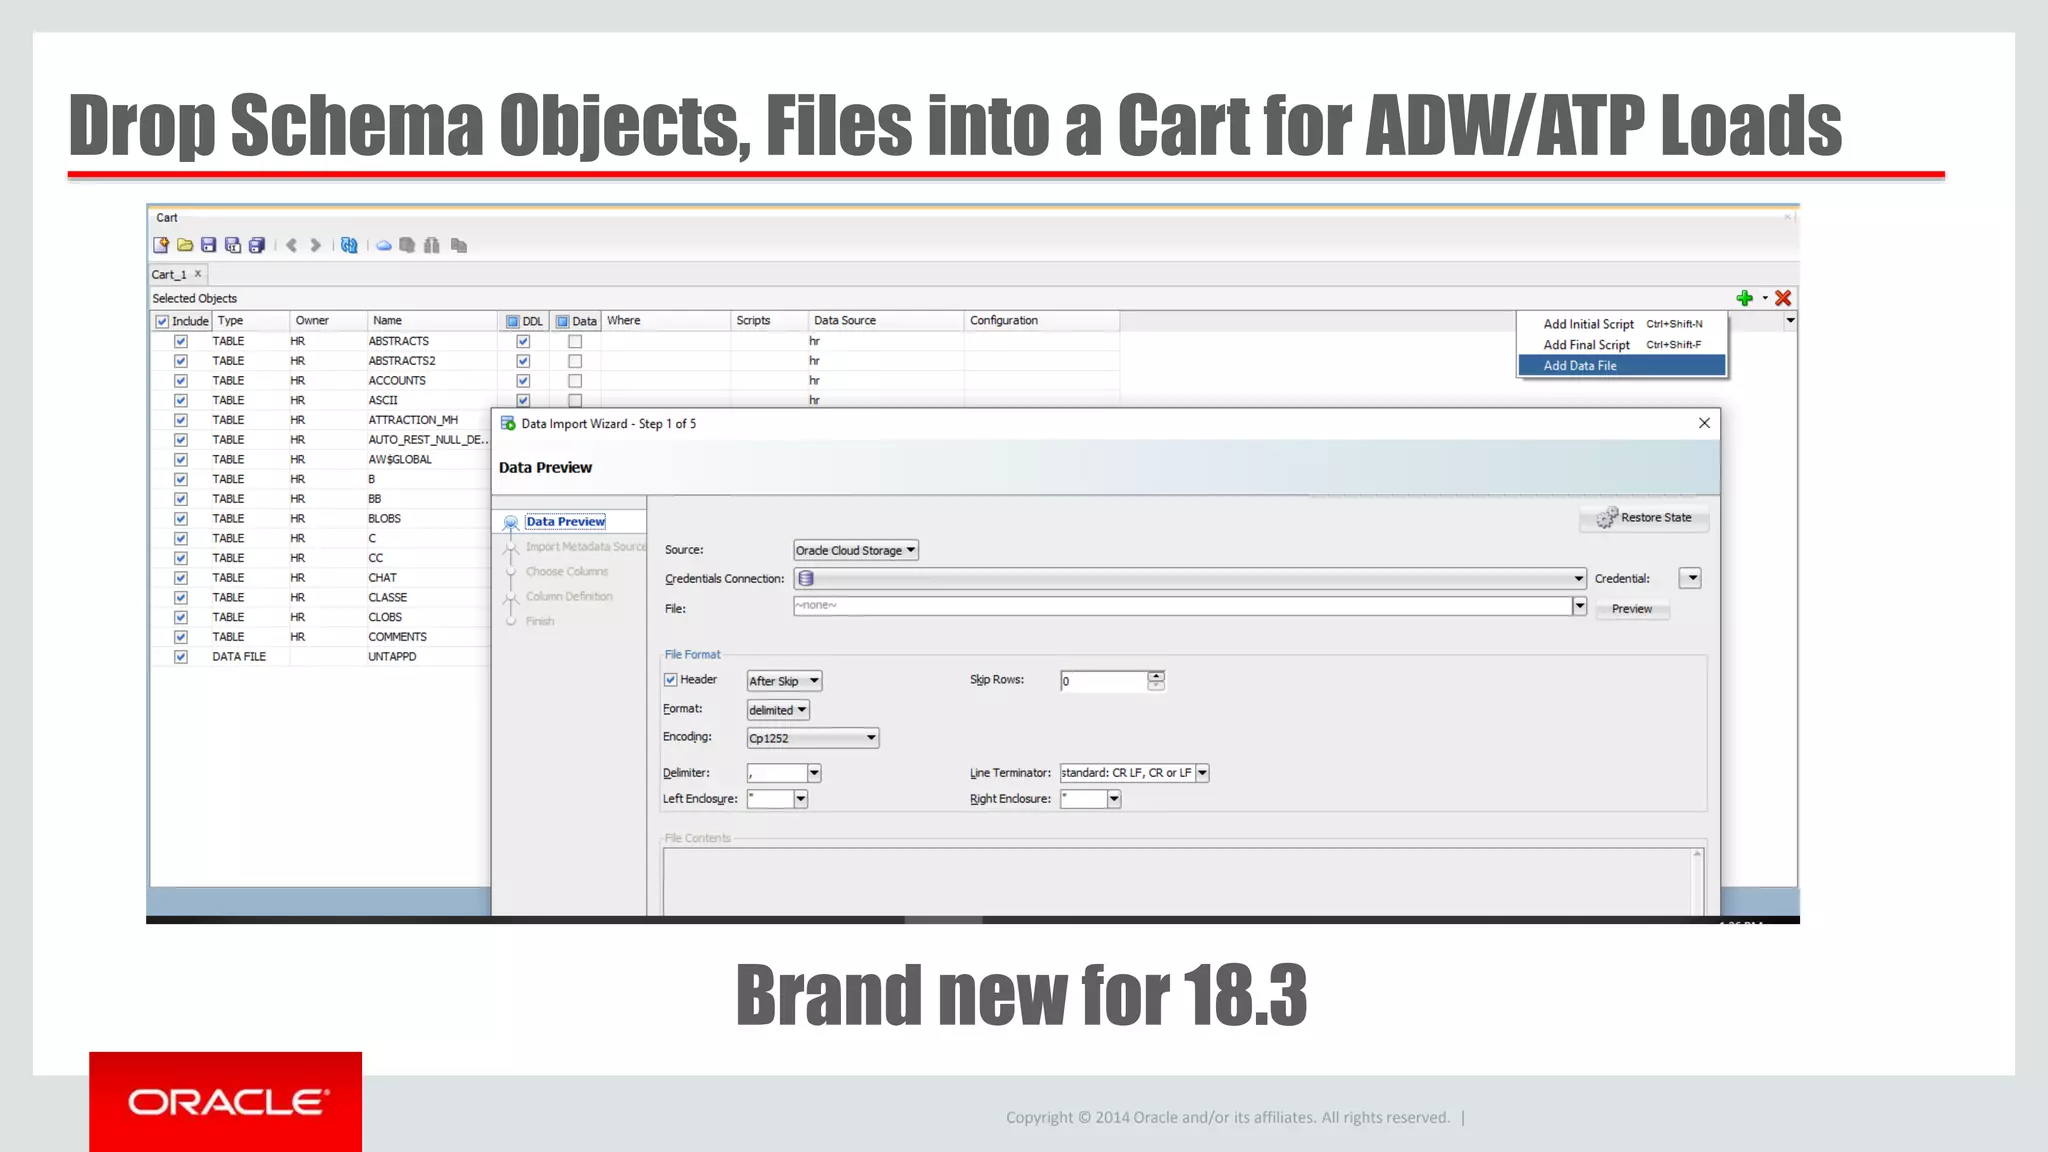Click the left arrow navigation icon
Screen dimensions: 2048x1152
tap(291, 245)
